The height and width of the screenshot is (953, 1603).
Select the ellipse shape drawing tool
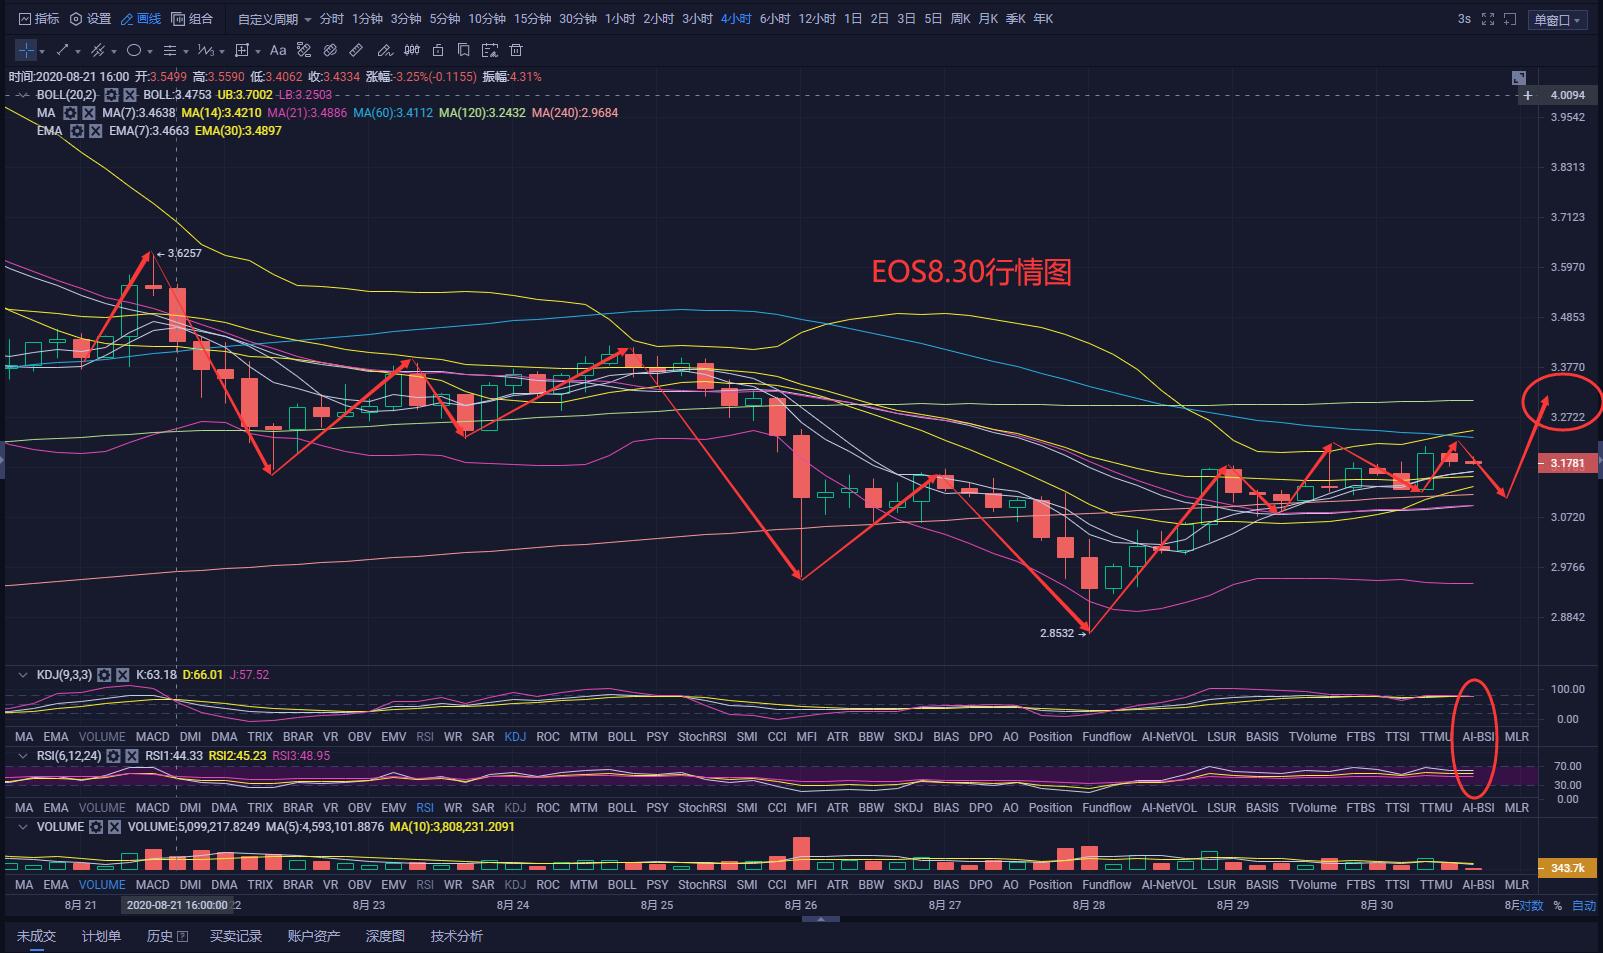134,50
